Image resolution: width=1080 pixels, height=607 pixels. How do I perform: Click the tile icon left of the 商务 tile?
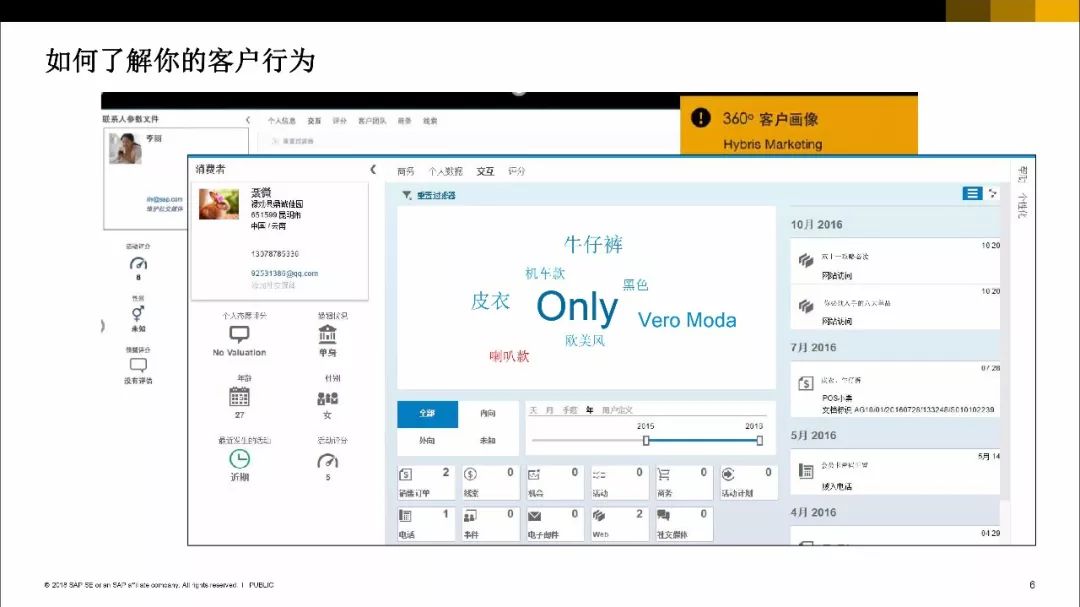(599, 474)
